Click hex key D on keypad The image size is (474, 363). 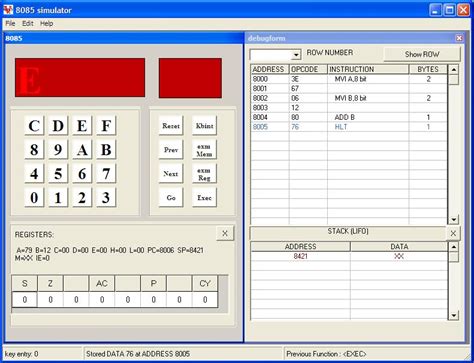58,126
